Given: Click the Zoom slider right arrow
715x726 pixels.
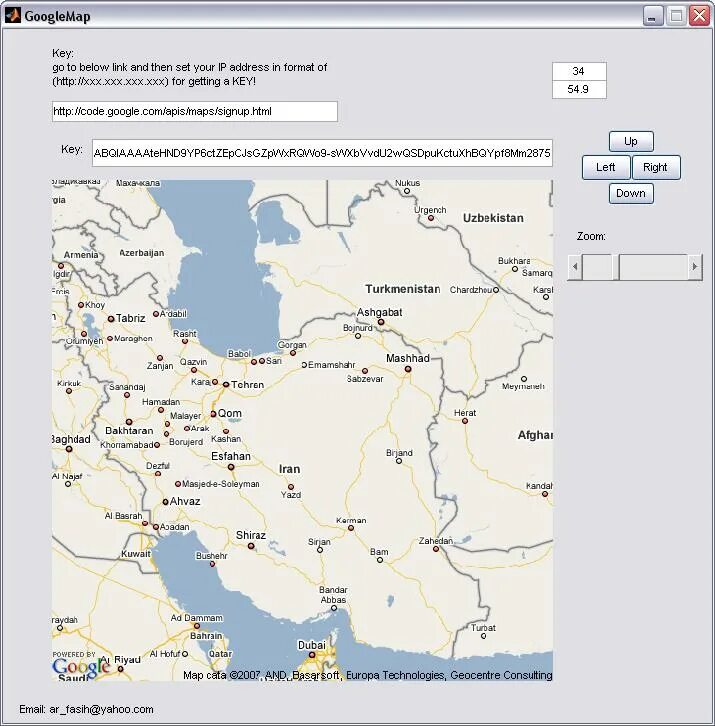Looking at the screenshot, I should tap(695, 267).
